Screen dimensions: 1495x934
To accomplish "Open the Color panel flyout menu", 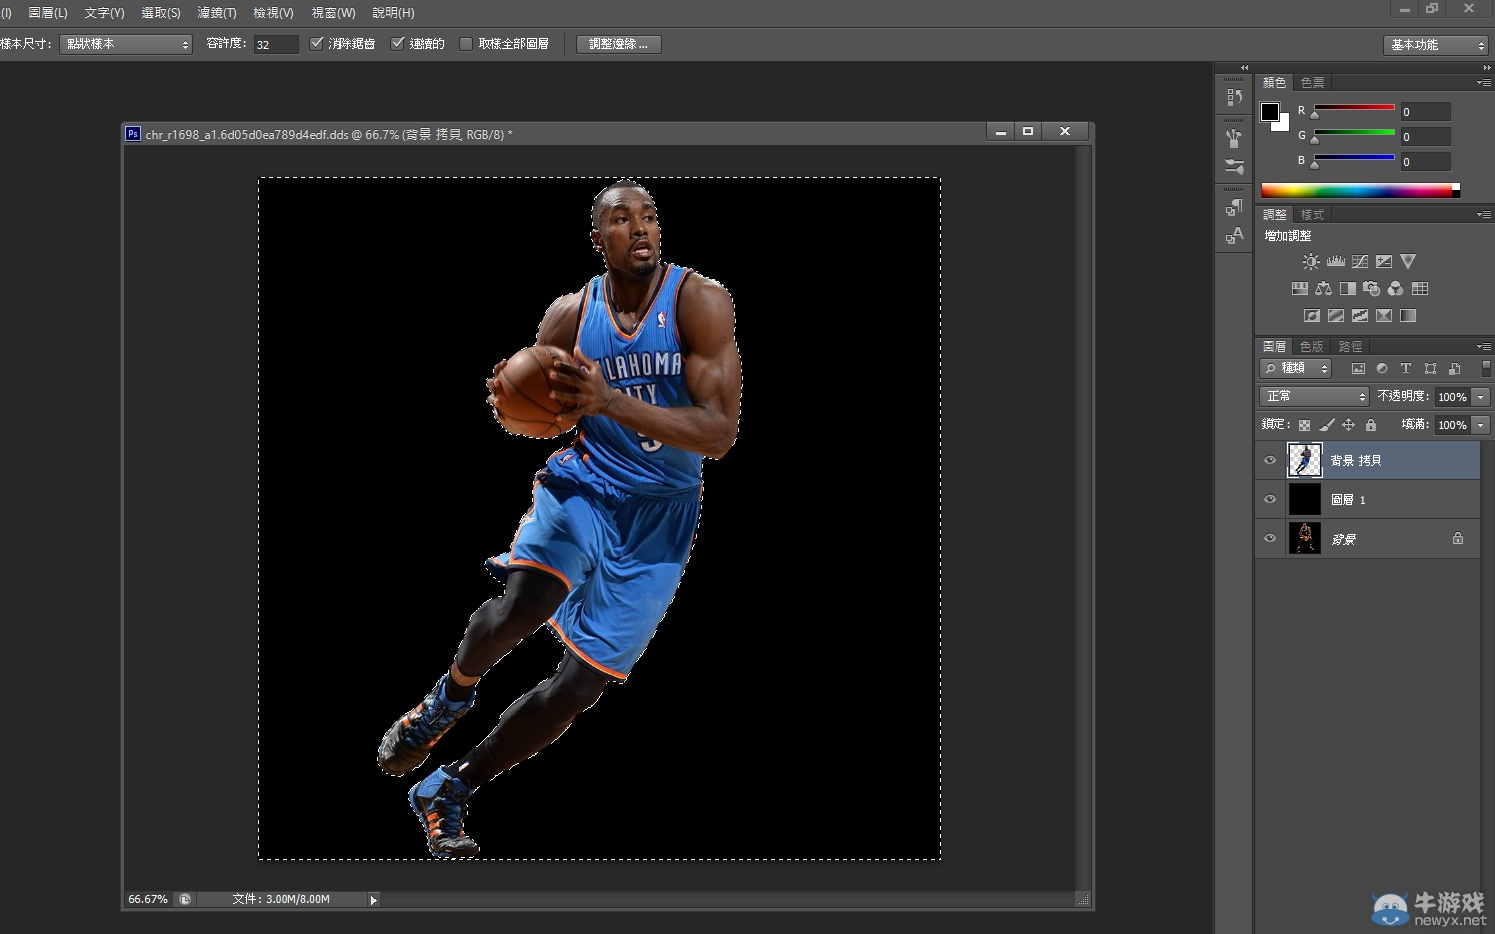I will pos(1484,82).
